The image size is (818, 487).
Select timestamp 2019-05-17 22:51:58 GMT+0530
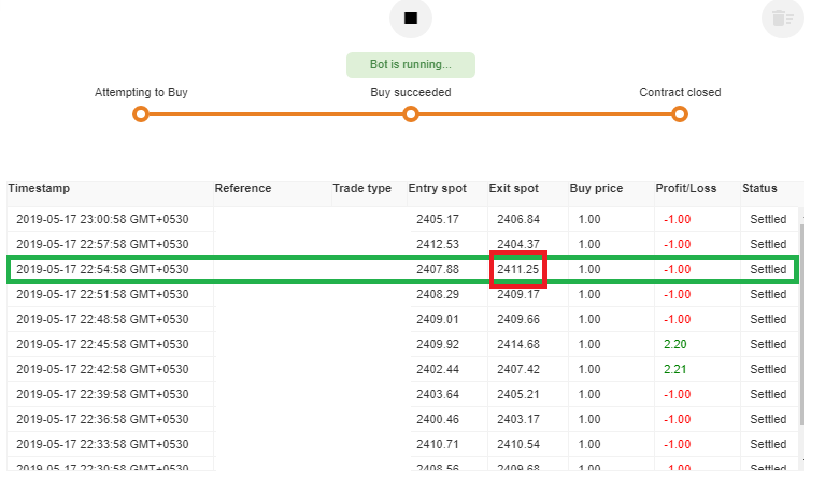click(x=102, y=294)
